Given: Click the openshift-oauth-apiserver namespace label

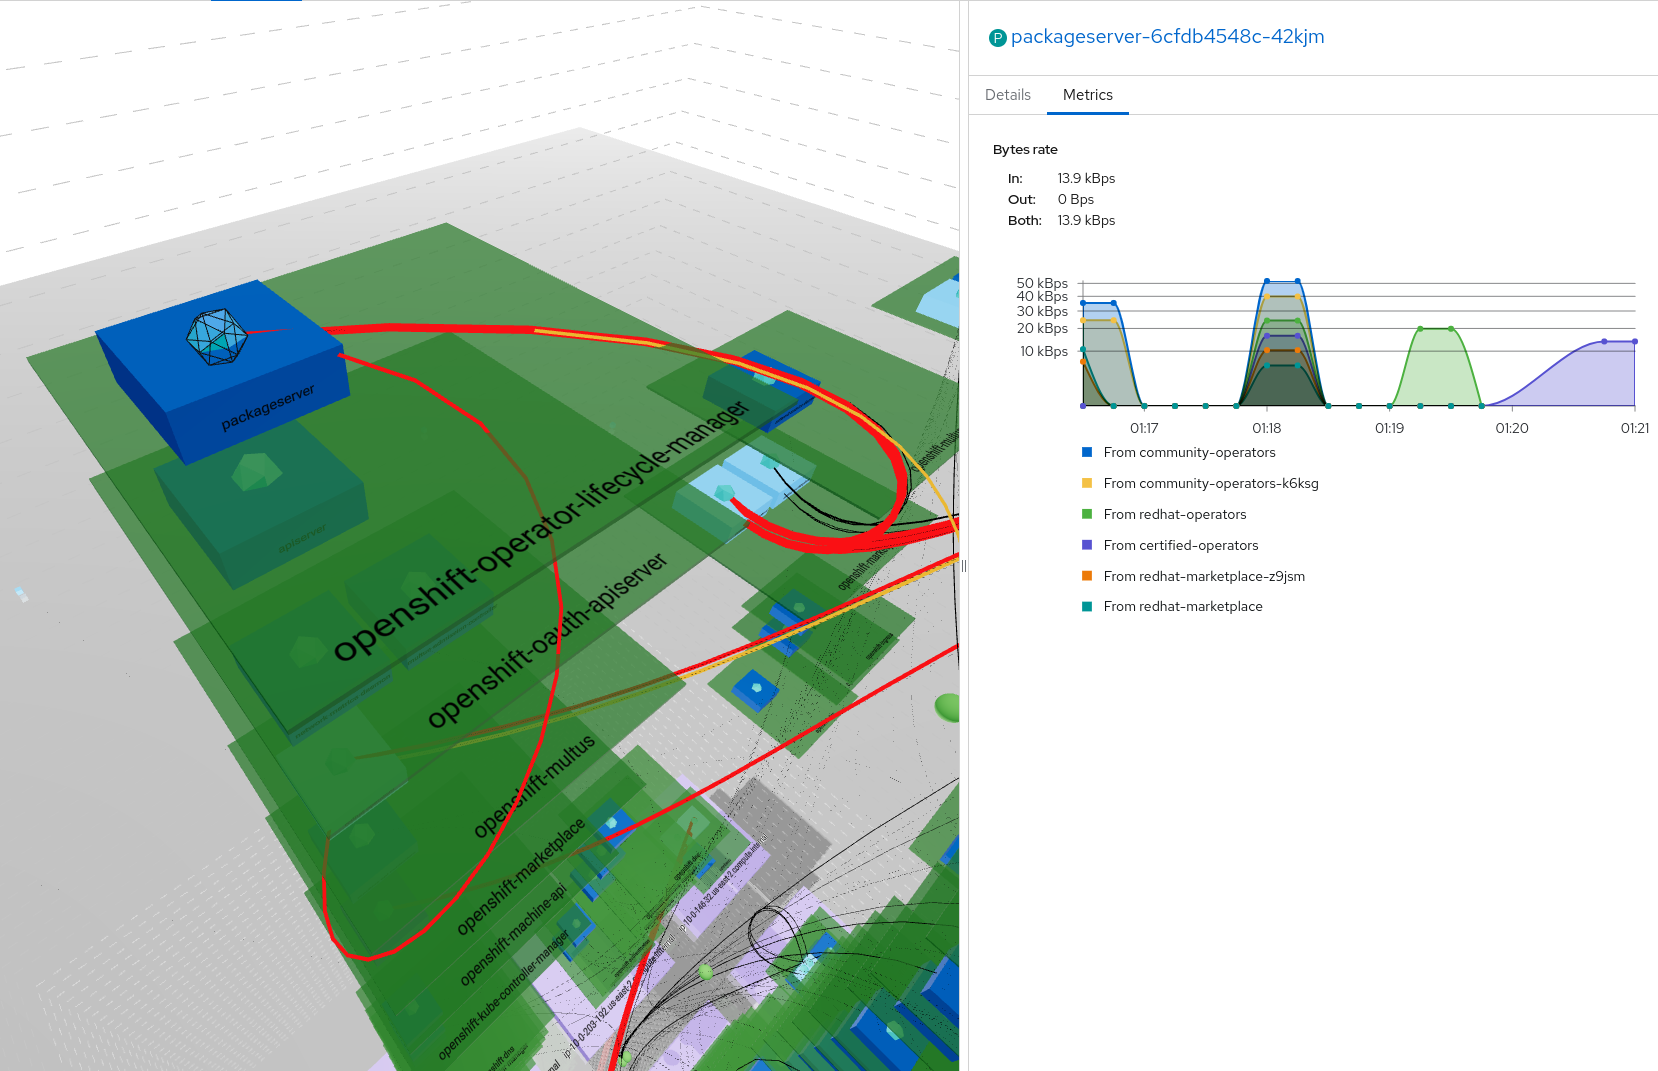Looking at the screenshot, I should [547, 640].
